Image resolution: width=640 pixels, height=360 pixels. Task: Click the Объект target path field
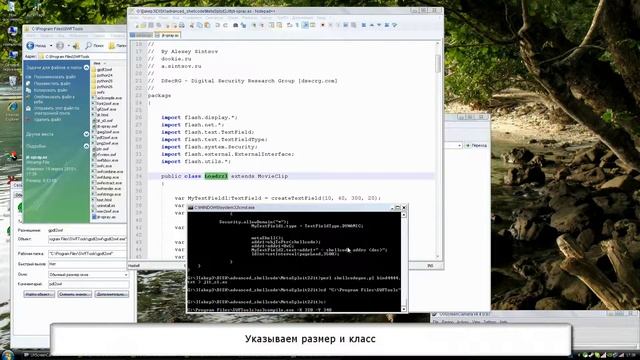(89, 239)
